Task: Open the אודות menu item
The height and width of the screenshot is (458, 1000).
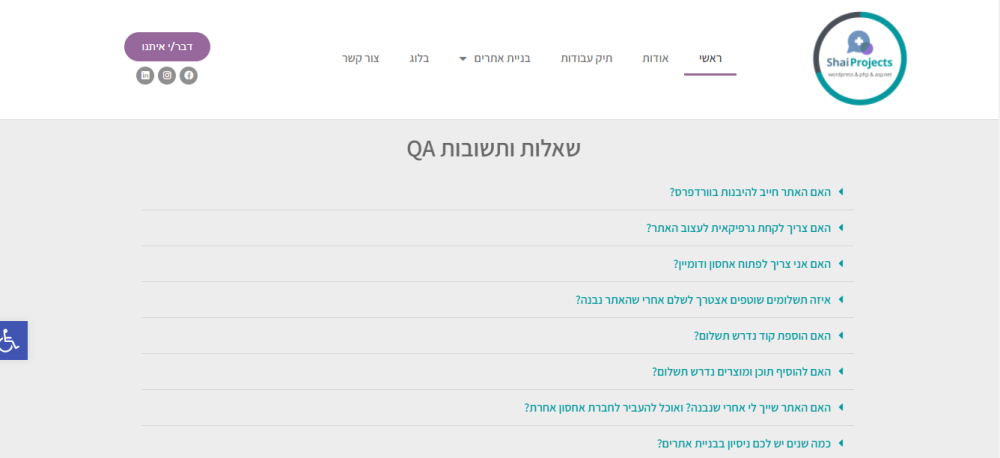Action: pyautogui.click(x=655, y=59)
